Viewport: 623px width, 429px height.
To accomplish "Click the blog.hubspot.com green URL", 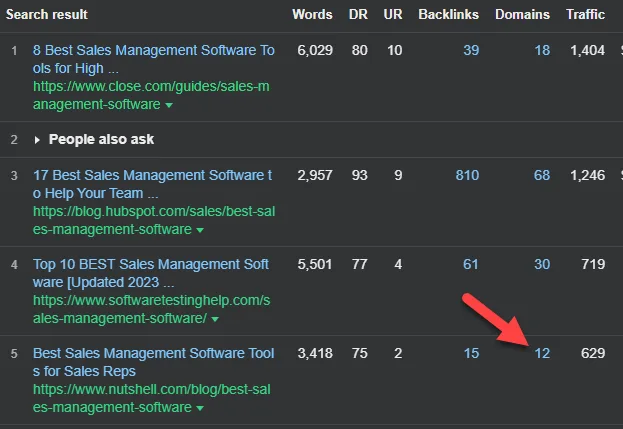I will click(154, 220).
